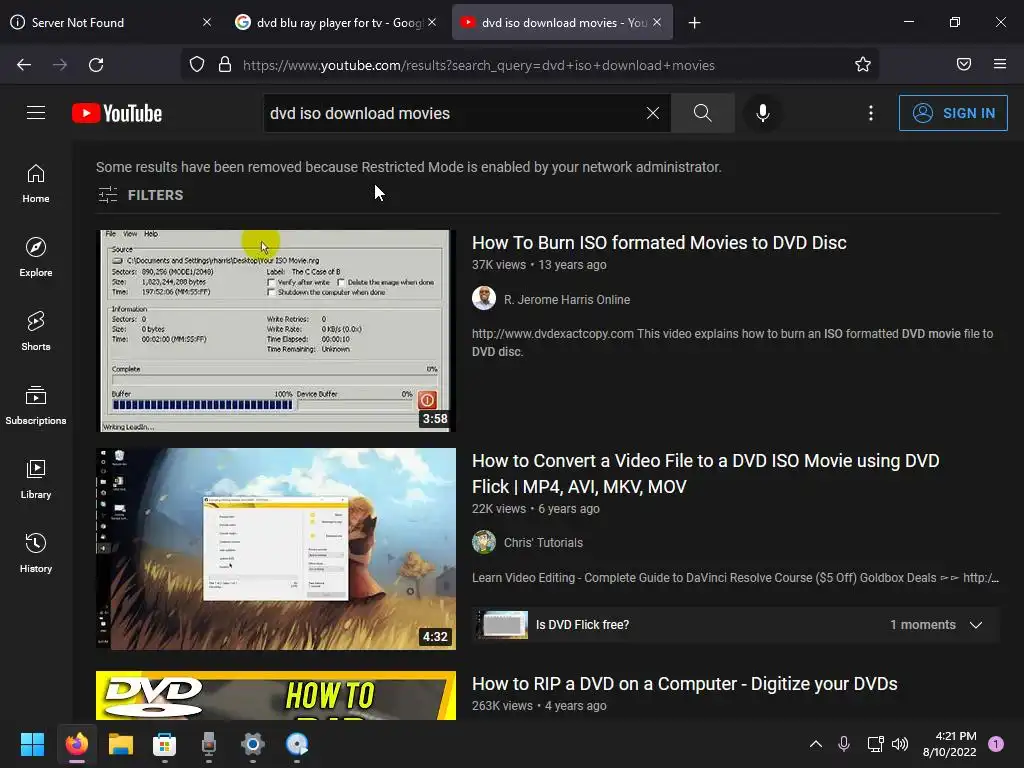The height and width of the screenshot is (768, 1024).
Task: Click the 263K views 4 years ago text
Action: (x=539, y=706)
